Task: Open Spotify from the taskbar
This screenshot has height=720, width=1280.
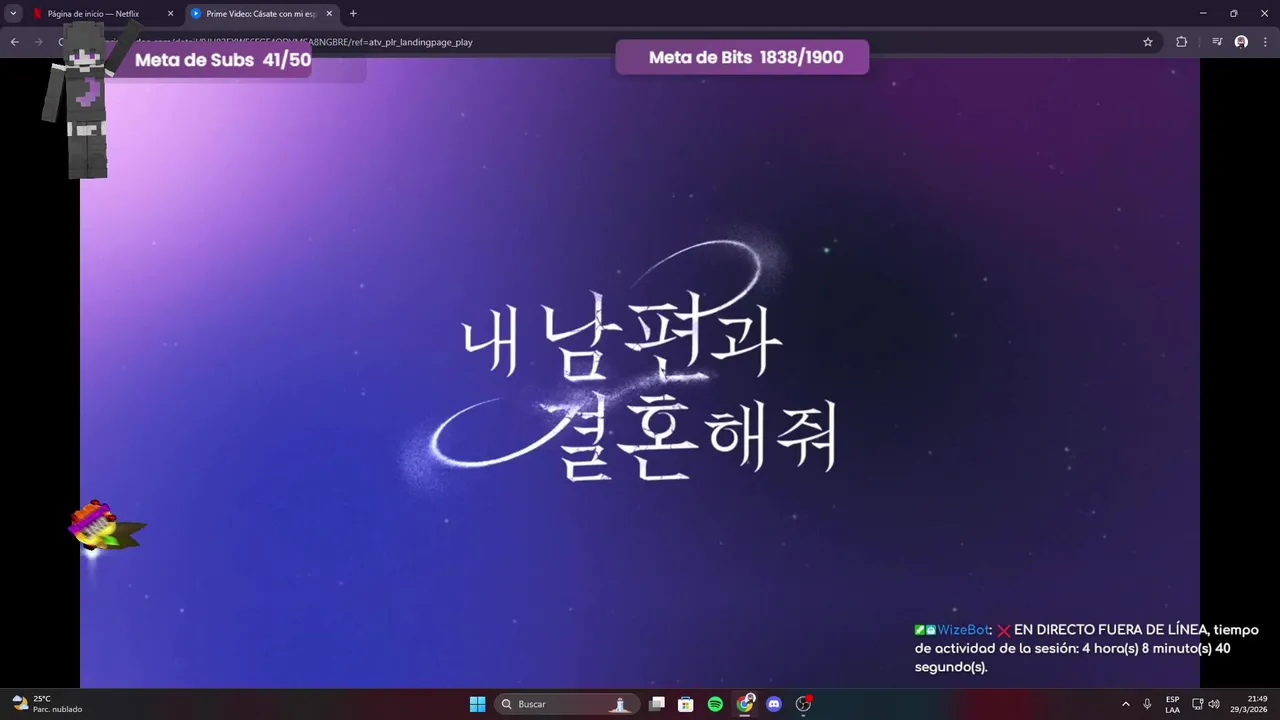Action: tap(715, 704)
